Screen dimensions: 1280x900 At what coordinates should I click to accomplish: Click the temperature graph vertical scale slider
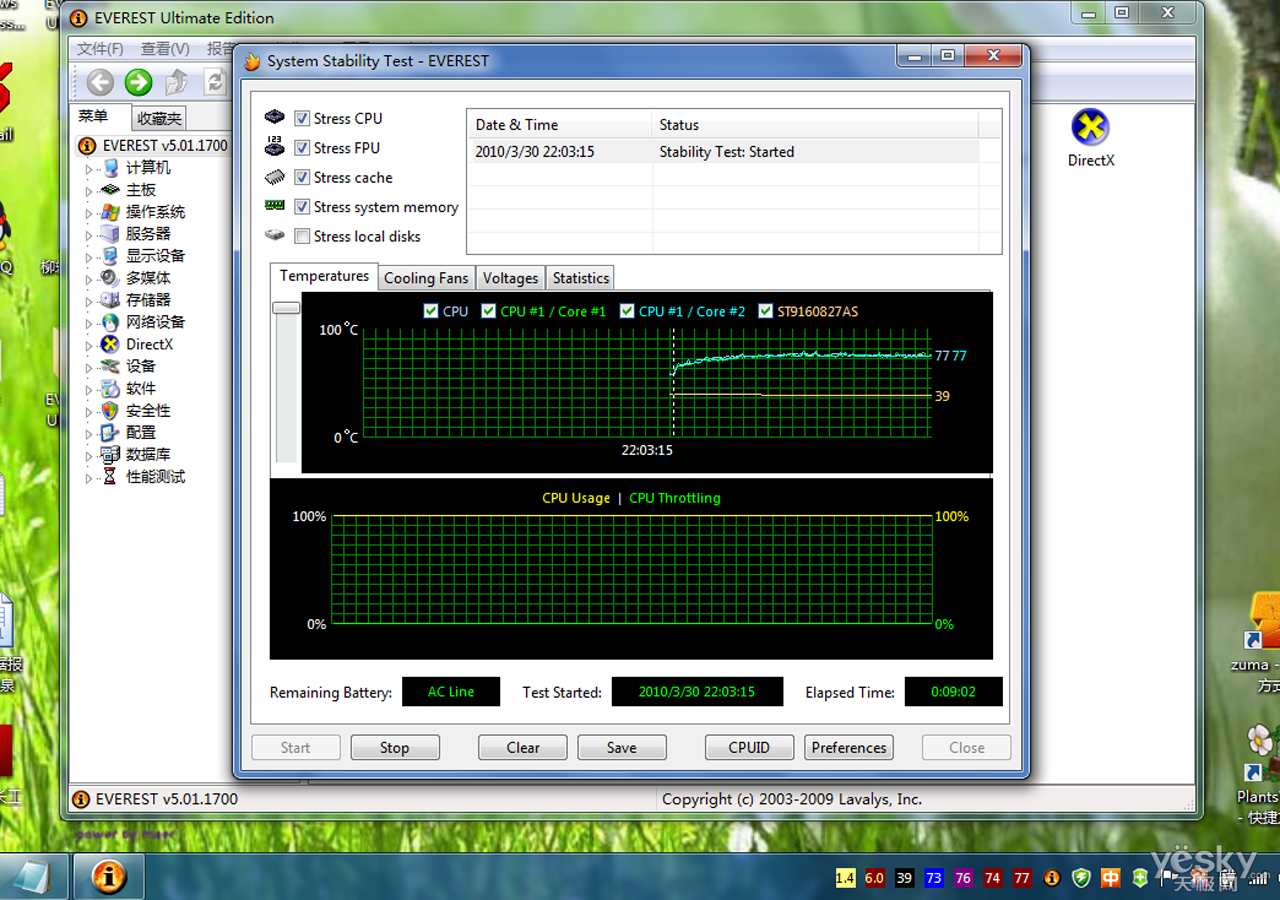[x=286, y=308]
